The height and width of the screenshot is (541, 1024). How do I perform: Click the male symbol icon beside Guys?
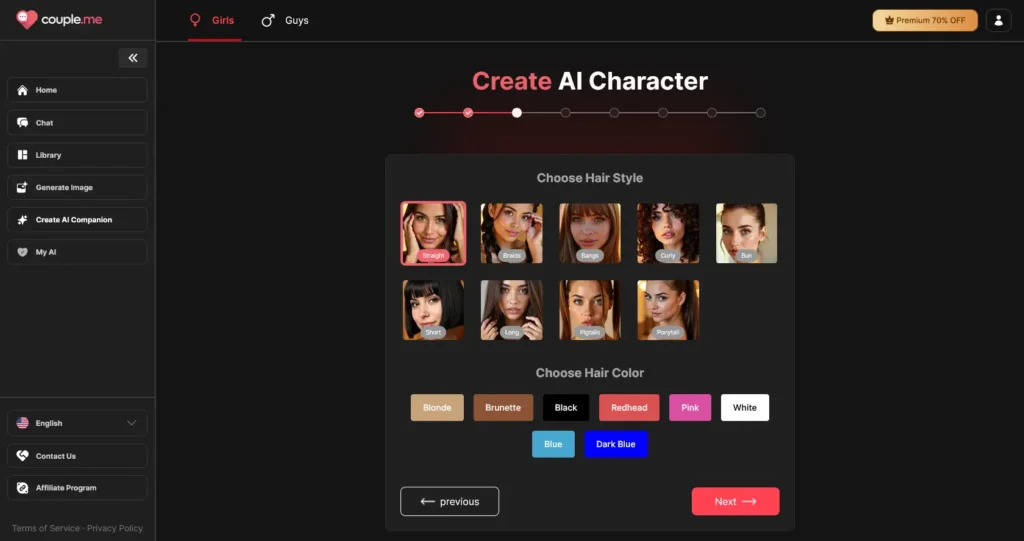click(268, 20)
